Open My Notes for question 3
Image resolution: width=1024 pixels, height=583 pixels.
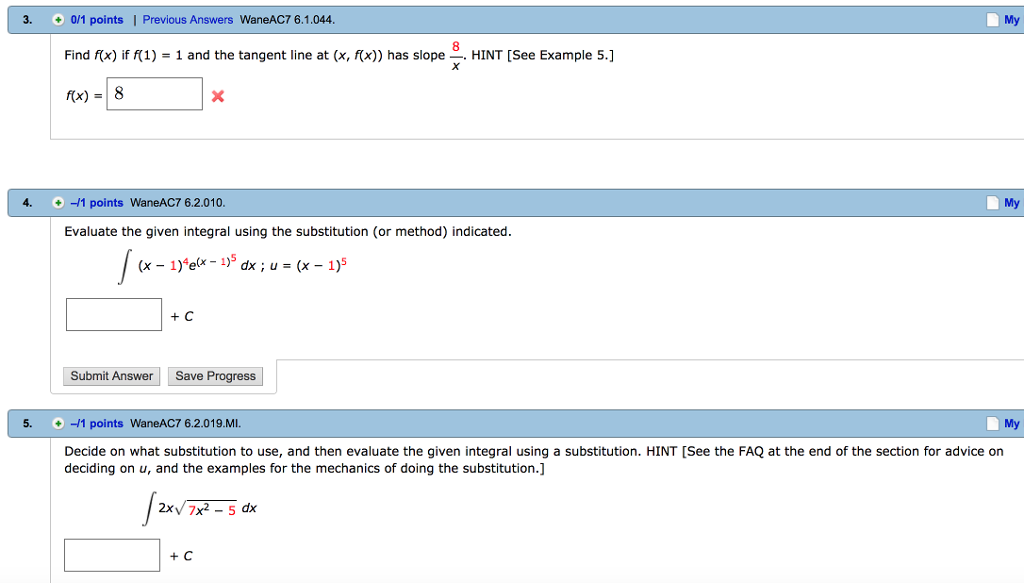pyautogui.click(x=1013, y=18)
